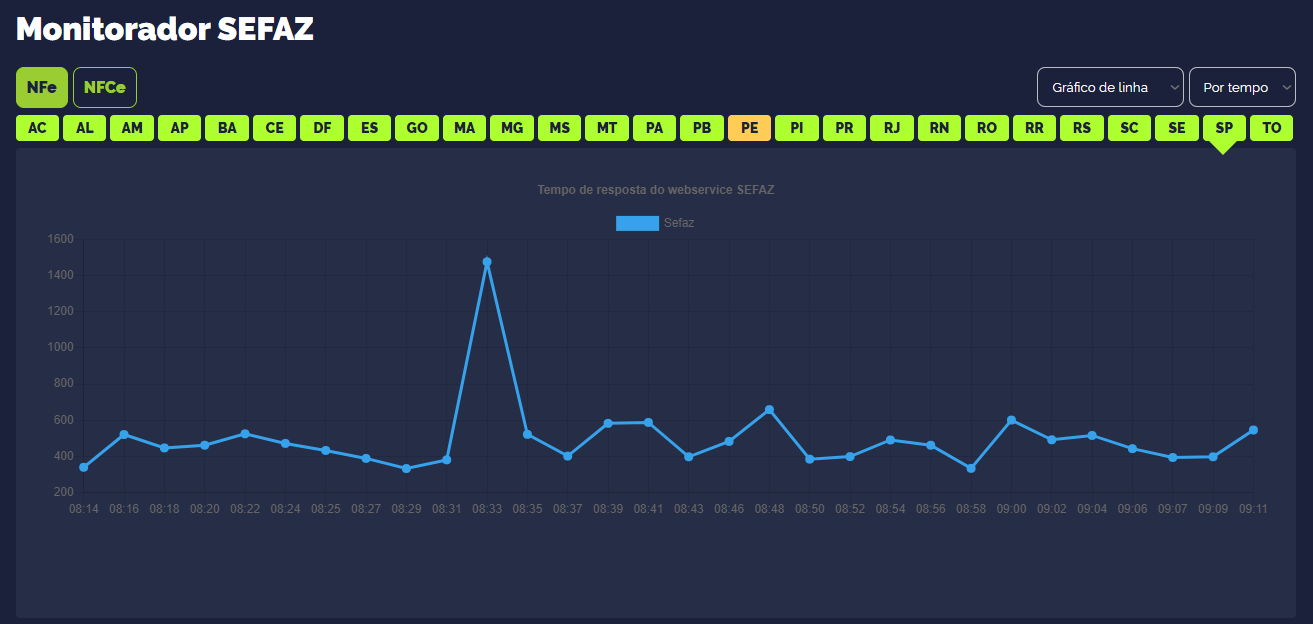Viewport: 1313px width, 624px height.
Task: Select the SC state tab
Action: (1130, 128)
